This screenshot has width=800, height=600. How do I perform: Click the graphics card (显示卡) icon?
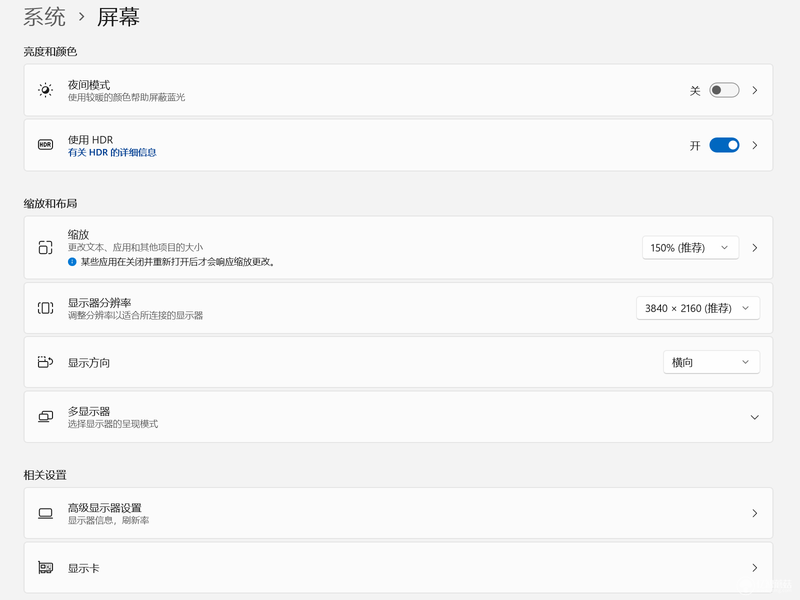point(45,568)
